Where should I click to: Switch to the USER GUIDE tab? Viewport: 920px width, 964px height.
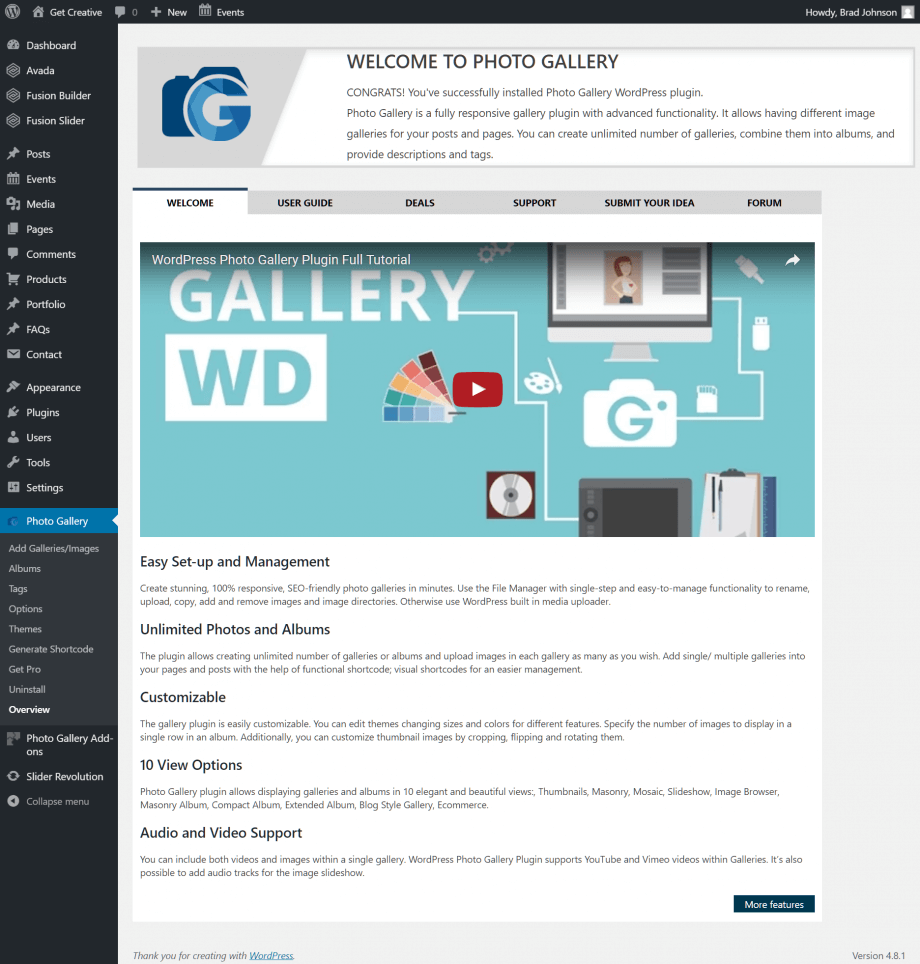pyautogui.click(x=305, y=202)
